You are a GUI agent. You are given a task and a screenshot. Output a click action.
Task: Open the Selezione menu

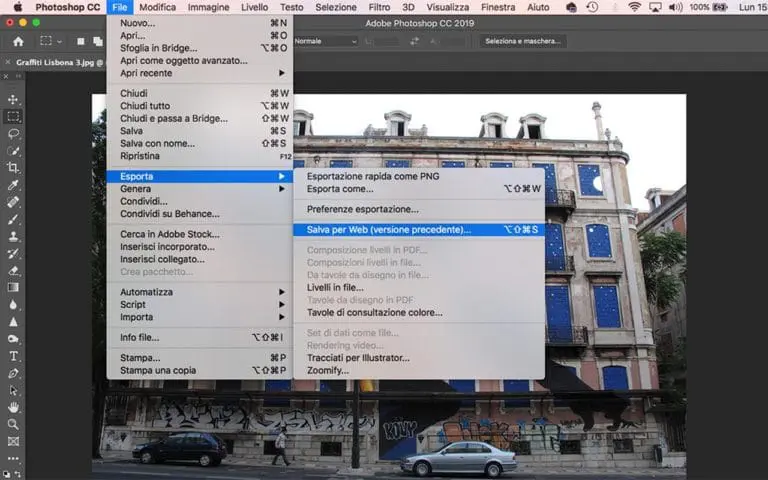[336, 7]
